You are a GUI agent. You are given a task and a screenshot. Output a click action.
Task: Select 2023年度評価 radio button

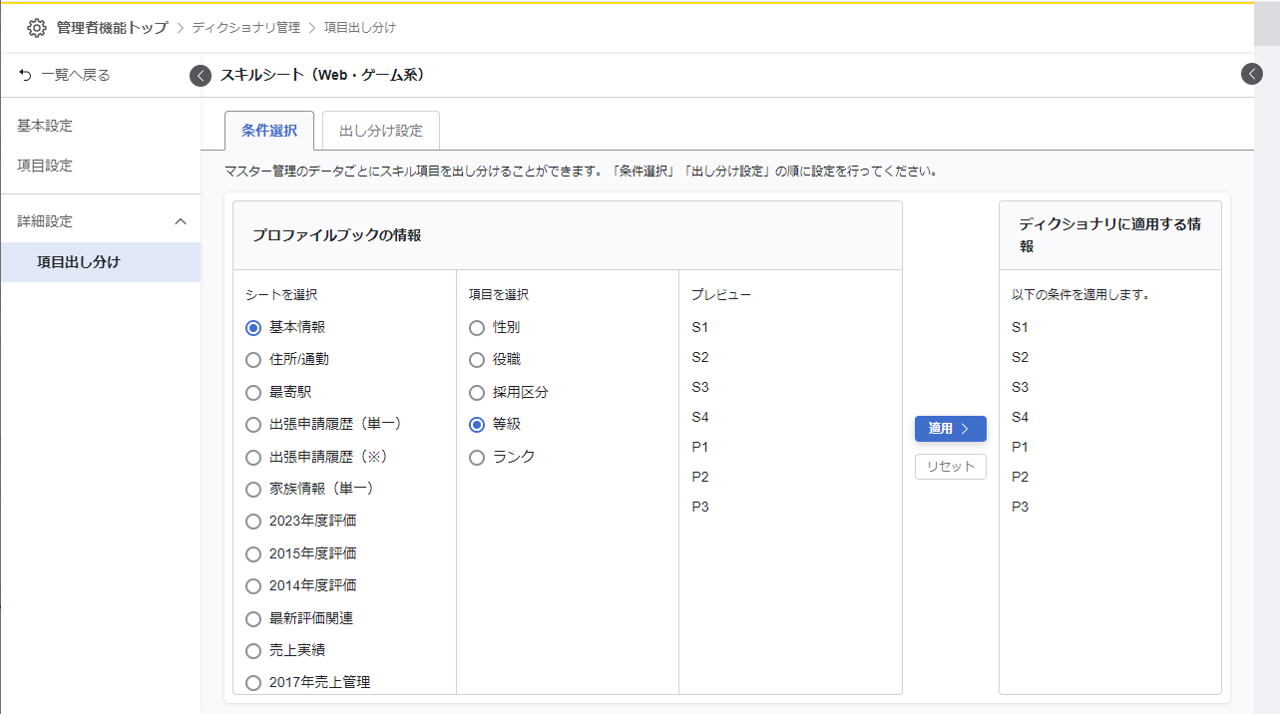(x=253, y=521)
